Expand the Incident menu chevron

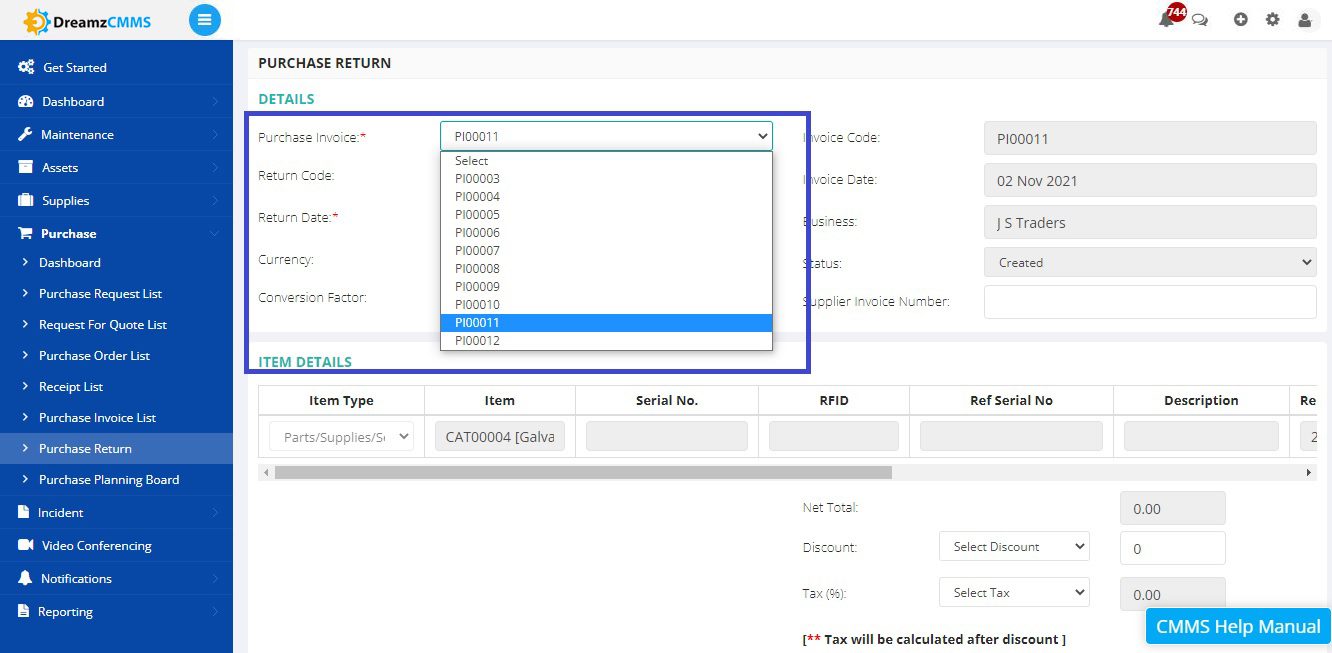(215, 512)
